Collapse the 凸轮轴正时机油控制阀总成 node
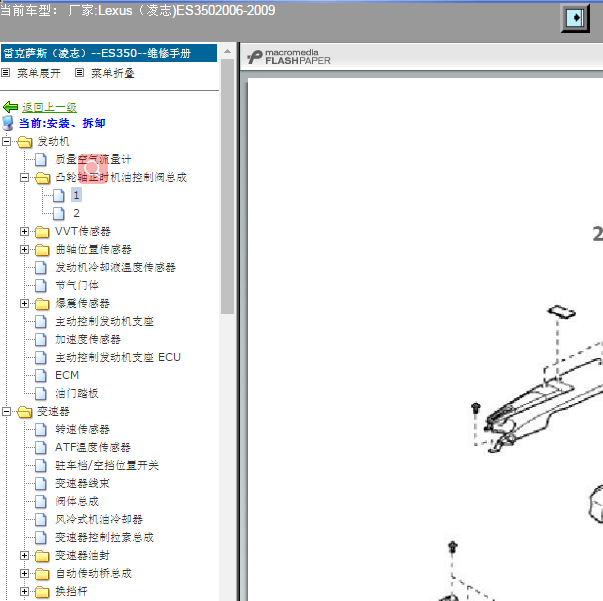The width and height of the screenshot is (603, 601). [24, 178]
